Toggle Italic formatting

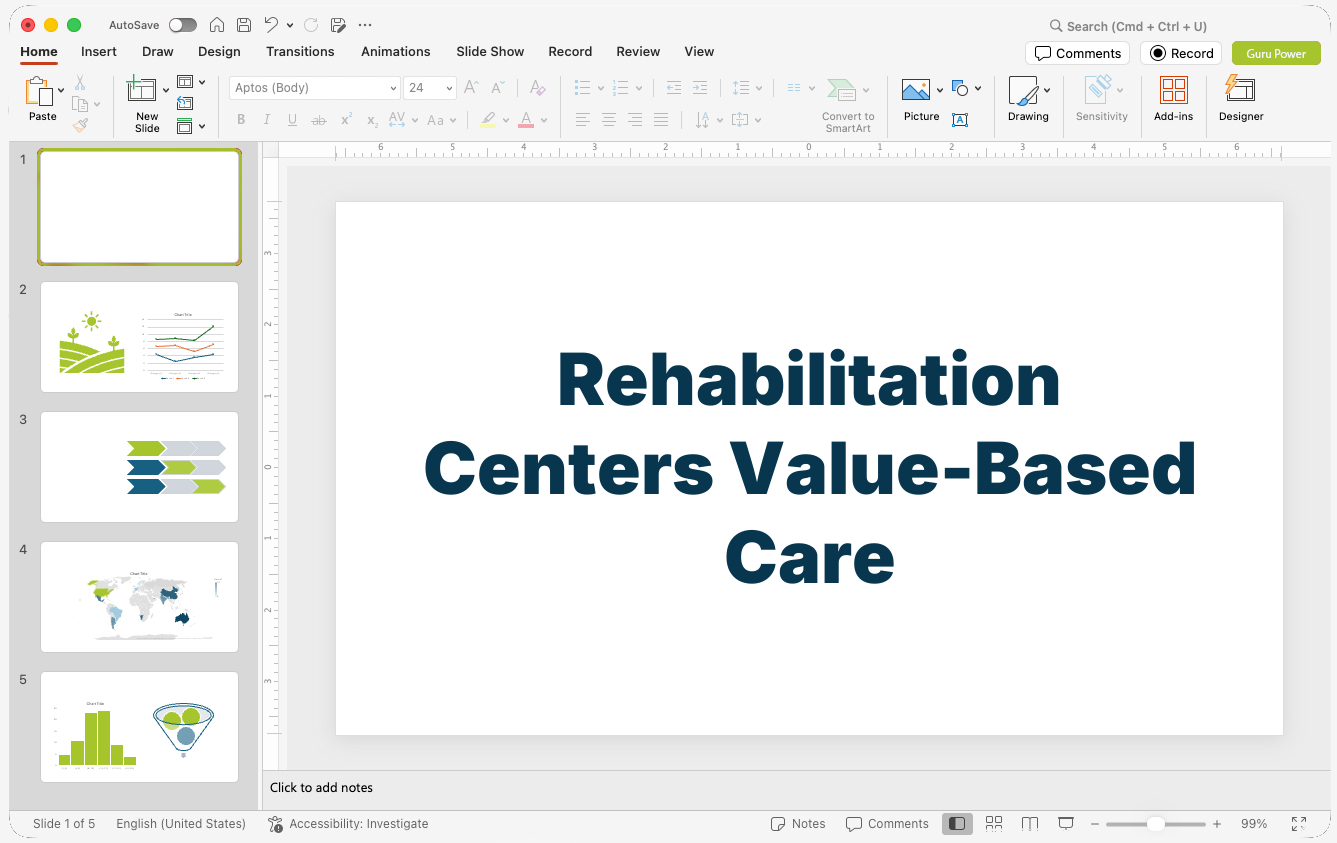(x=267, y=120)
